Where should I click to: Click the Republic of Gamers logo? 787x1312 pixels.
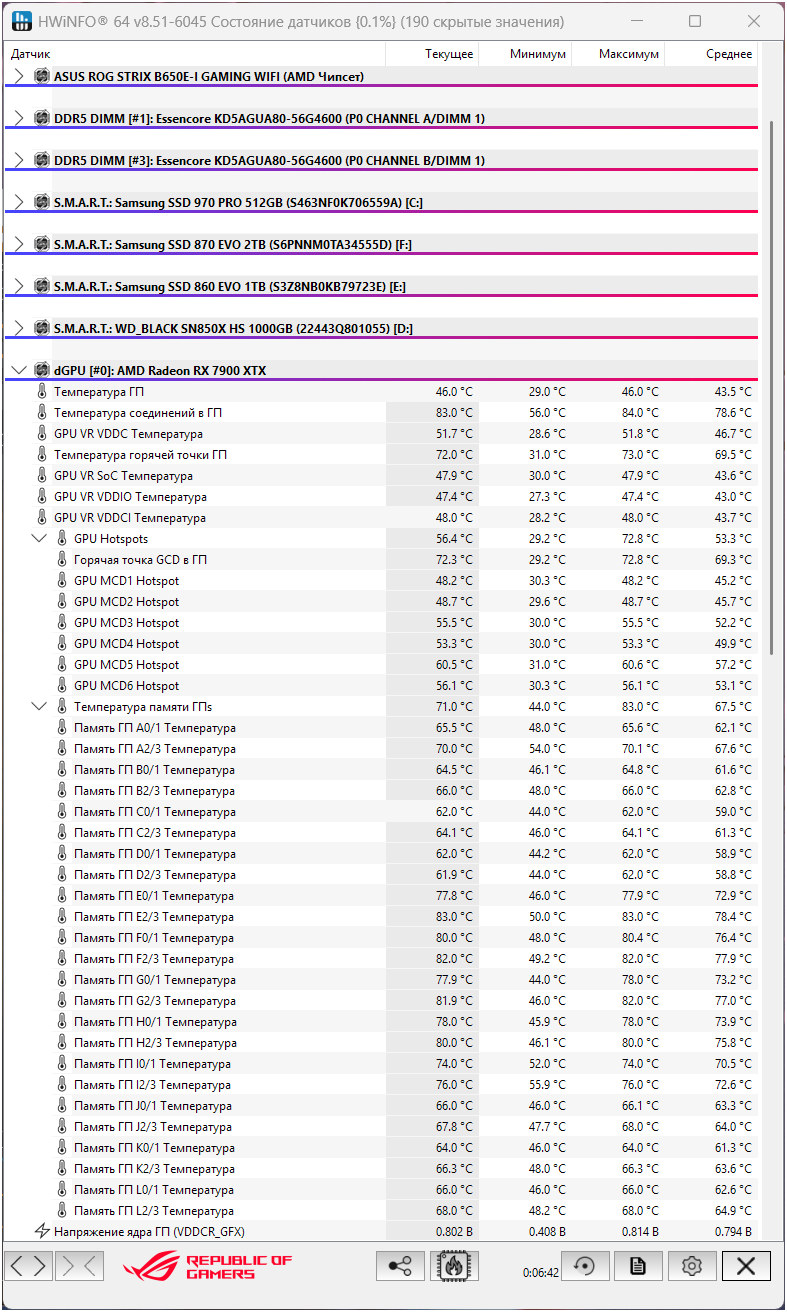coord(208,1266)
